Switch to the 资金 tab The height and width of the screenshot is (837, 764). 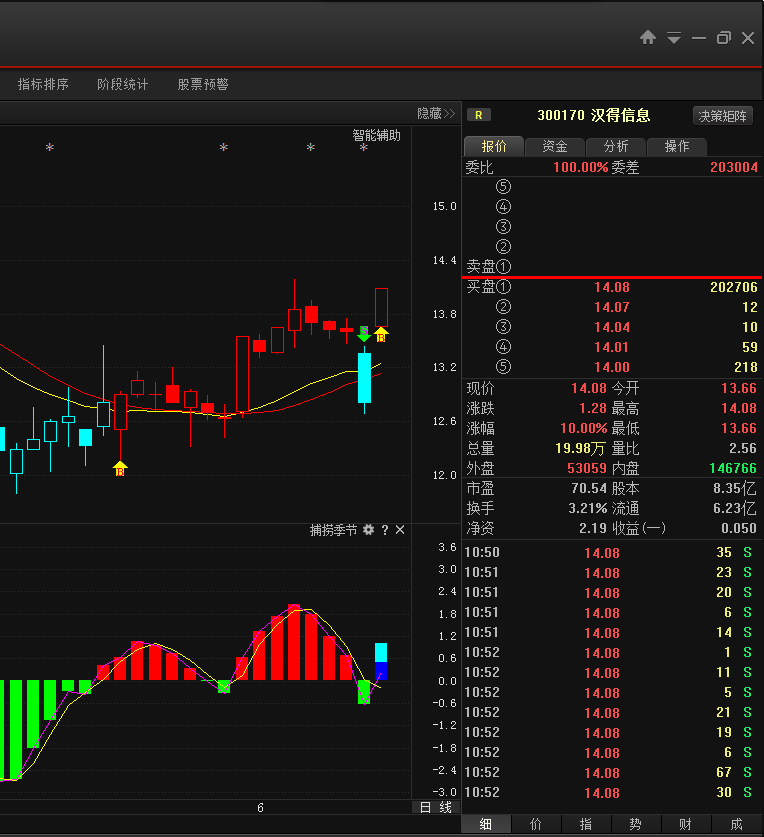[x=555, y=147]
